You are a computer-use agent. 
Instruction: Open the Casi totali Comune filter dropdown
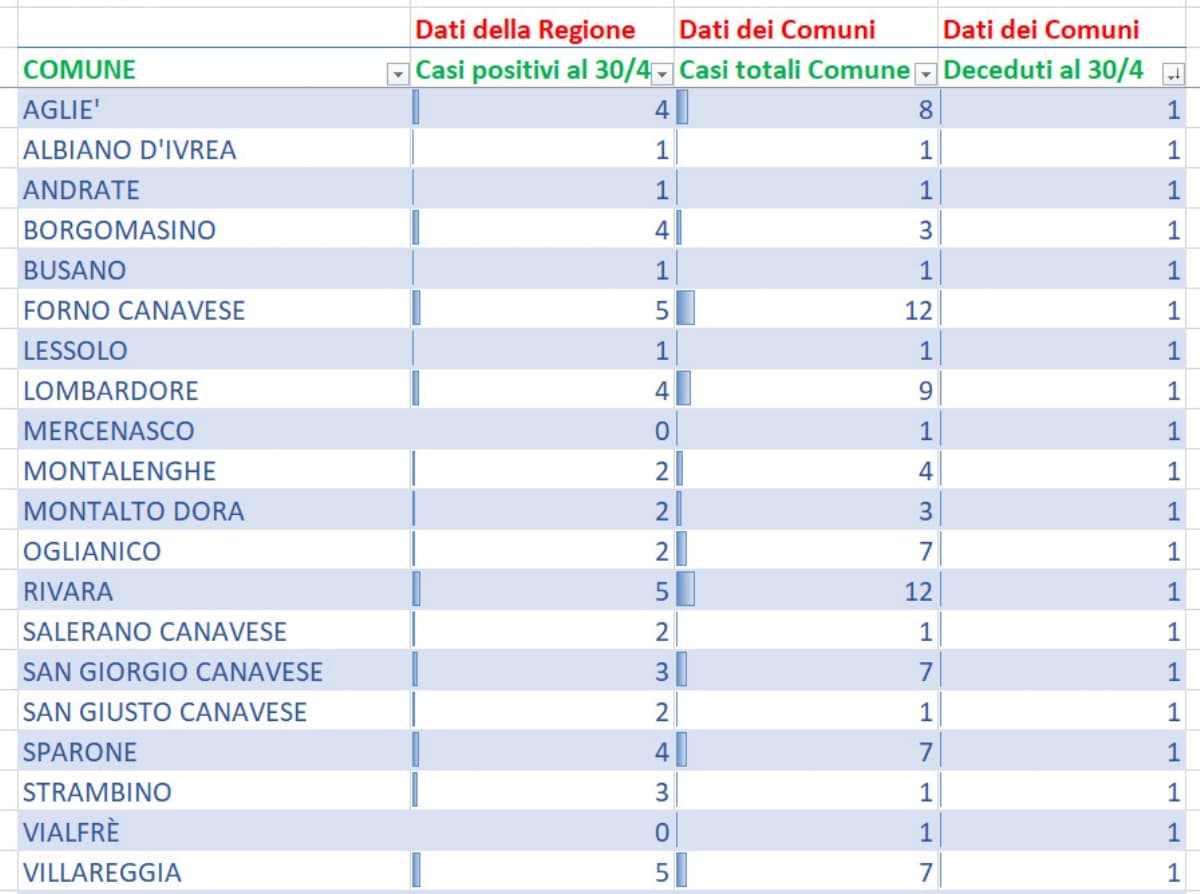[x=926, y=73]
